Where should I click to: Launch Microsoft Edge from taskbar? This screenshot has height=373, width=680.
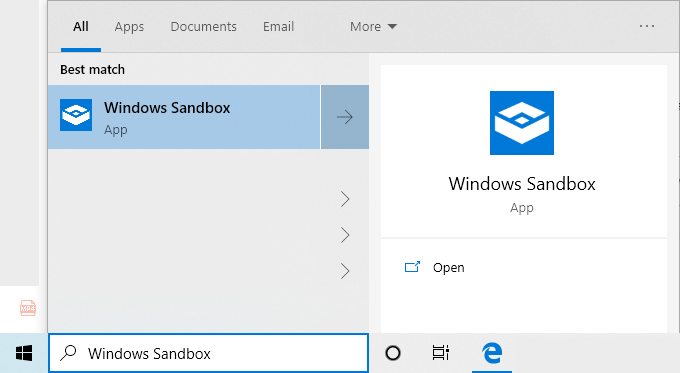[x=492, y=353]
